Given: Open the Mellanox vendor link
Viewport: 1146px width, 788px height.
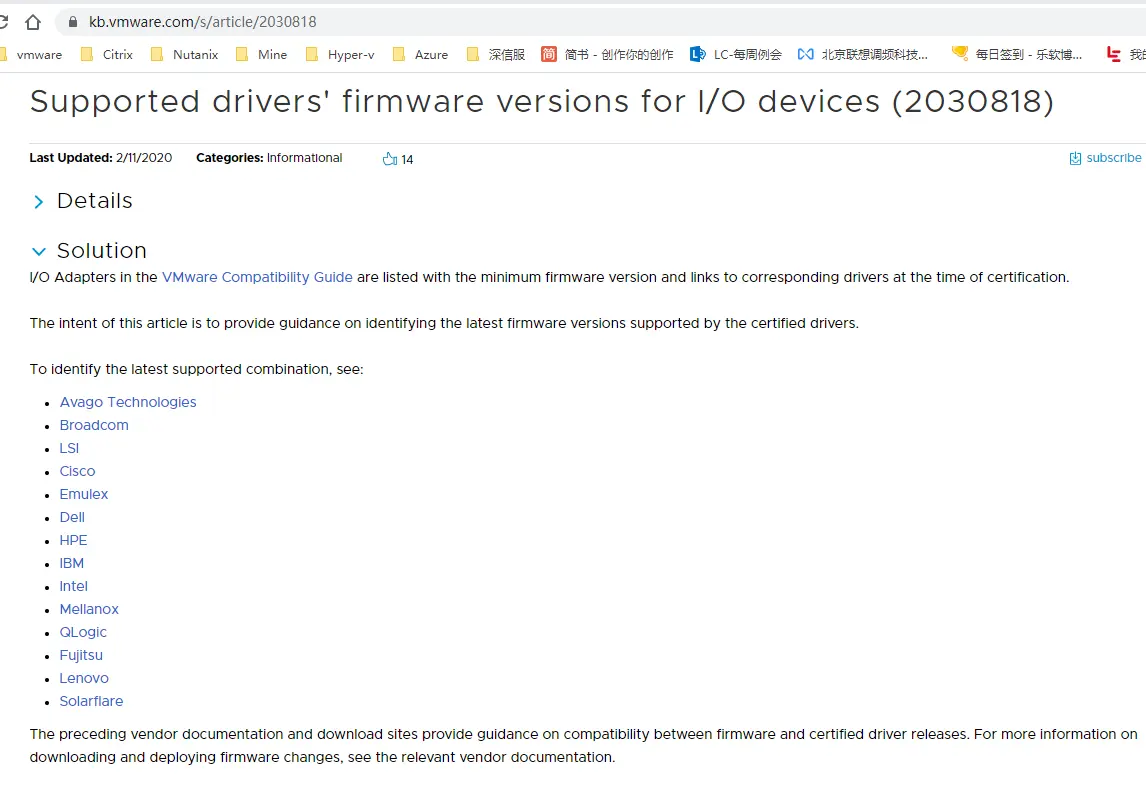Looking at the screenshot, I should (x=88, y=609).
